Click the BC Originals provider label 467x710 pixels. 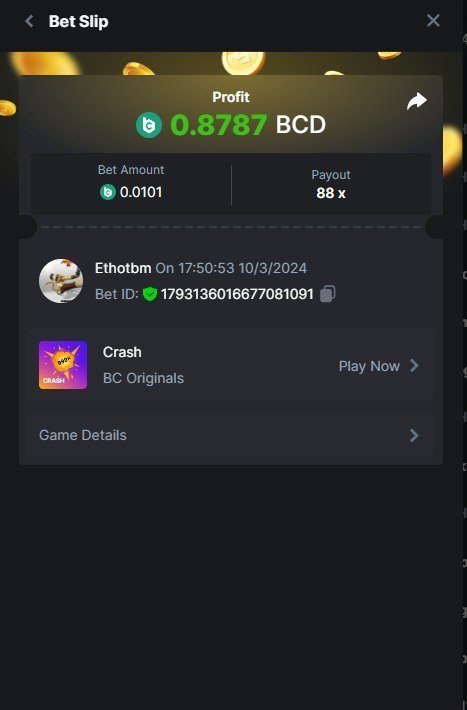coord(144,378)
